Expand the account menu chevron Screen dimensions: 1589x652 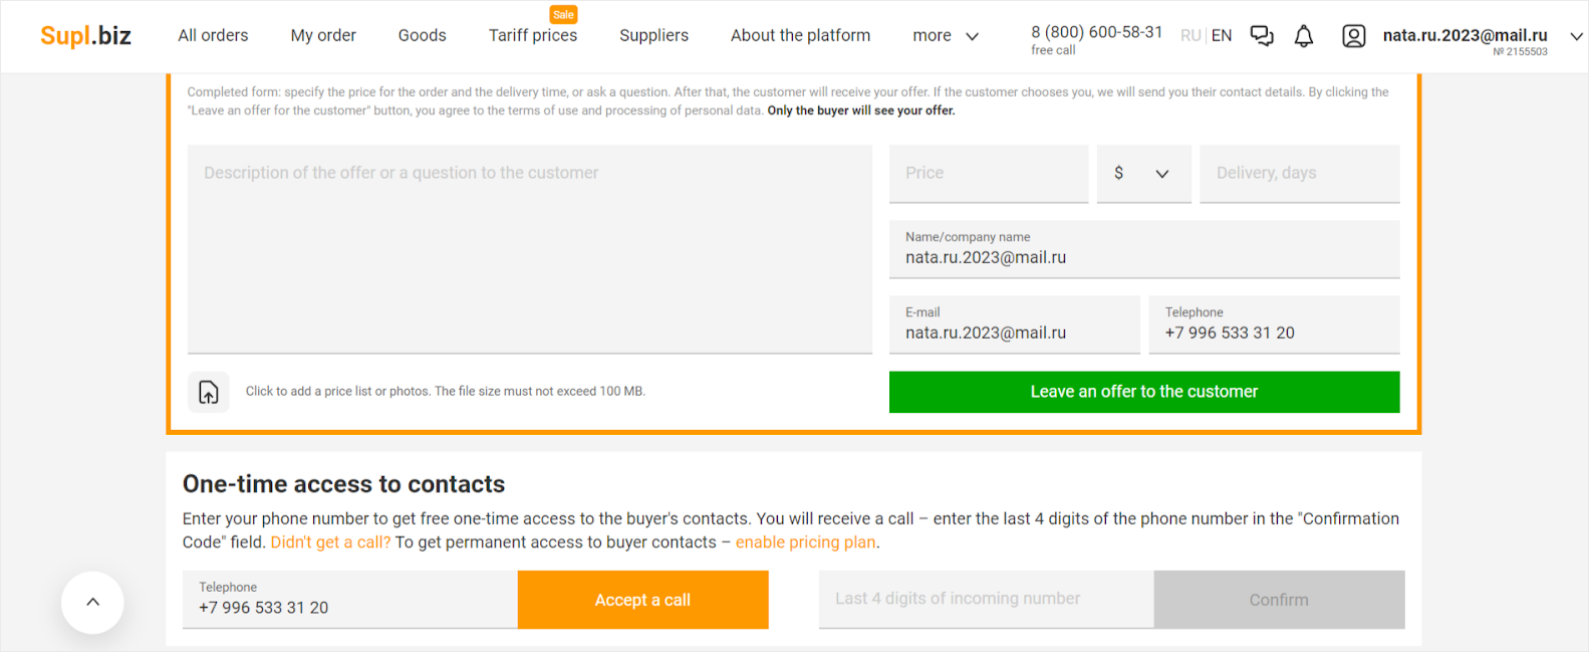[1576, 36]
